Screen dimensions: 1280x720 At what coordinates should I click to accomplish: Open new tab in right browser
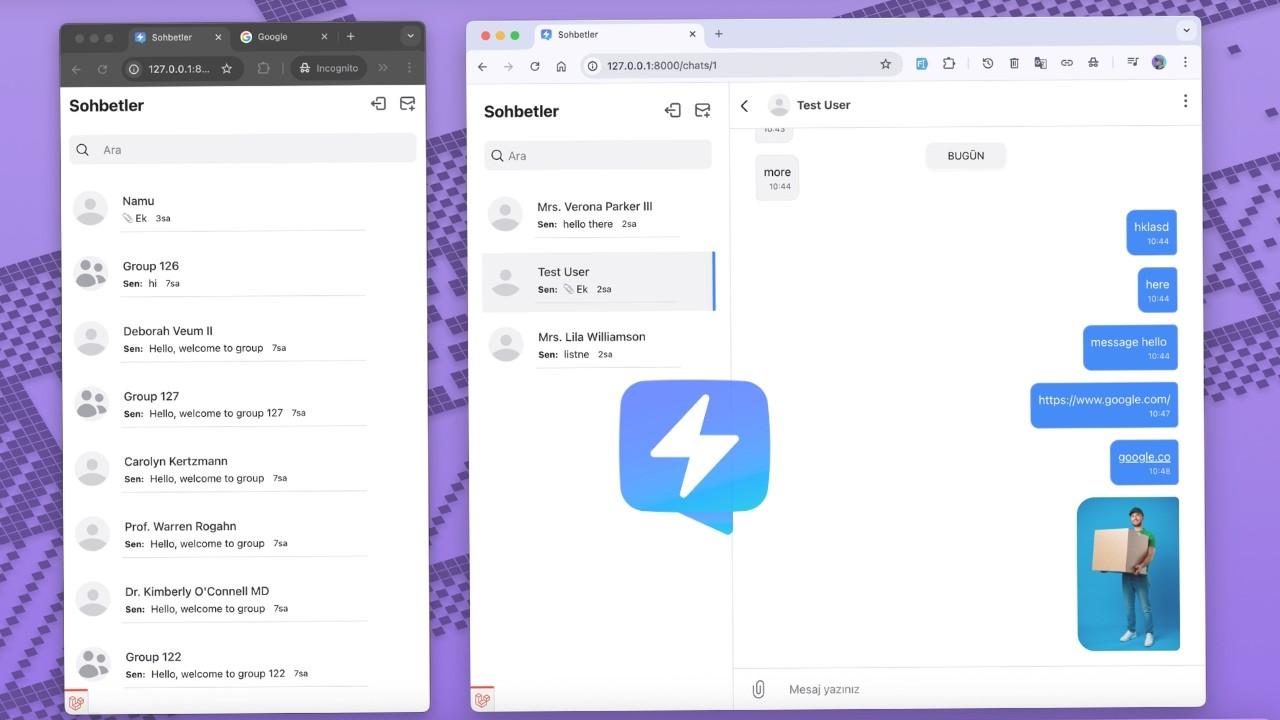pos(718,34)
